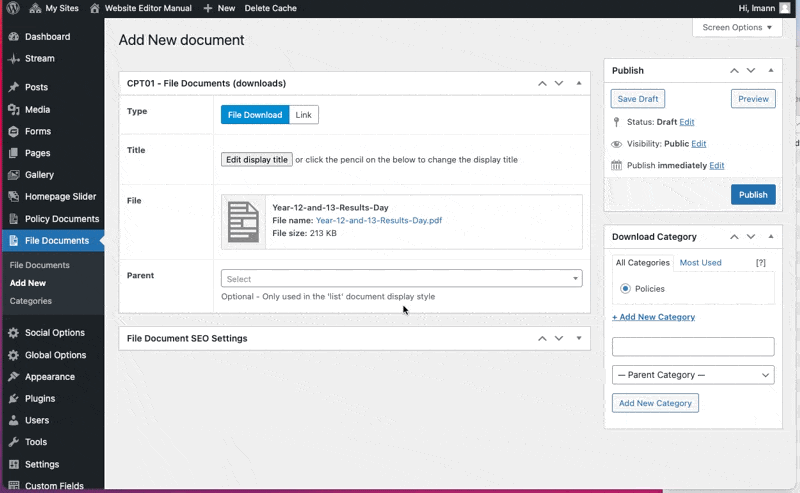This screenshot has width=800, height=493.
Task: Open the Tools sidebar item
Action: [36, 442]
